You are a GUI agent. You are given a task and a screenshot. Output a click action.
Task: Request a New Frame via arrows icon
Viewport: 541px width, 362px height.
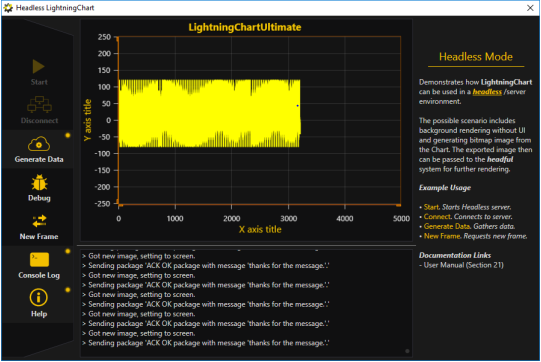39,221
